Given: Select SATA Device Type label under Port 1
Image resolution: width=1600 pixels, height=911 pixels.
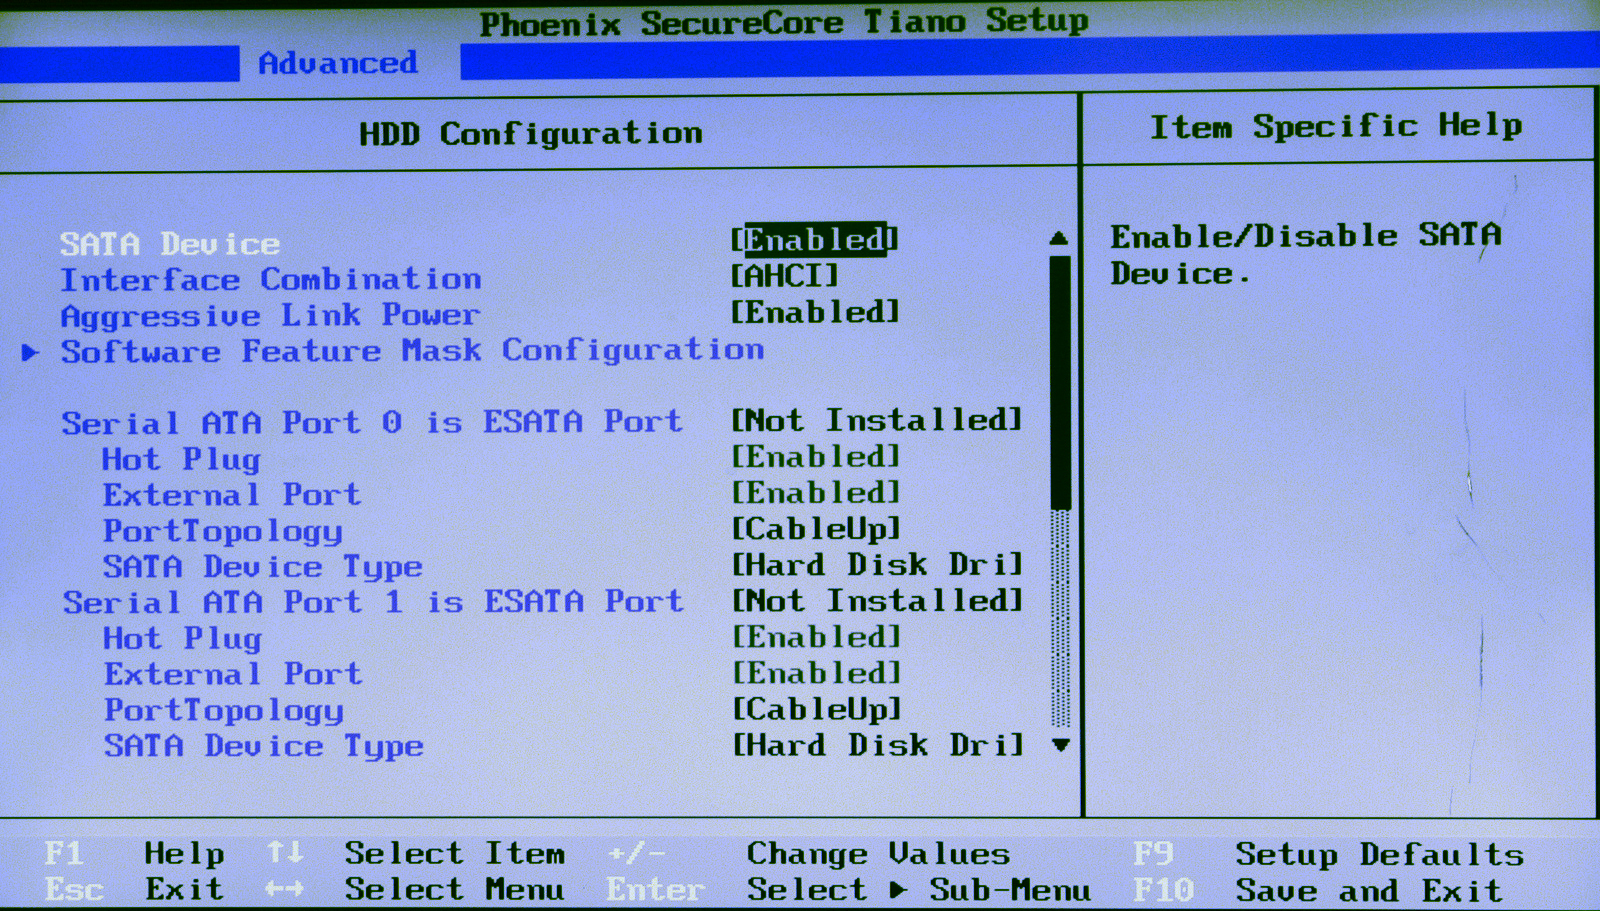Looking at the screenshot, I should click(264, 746).
